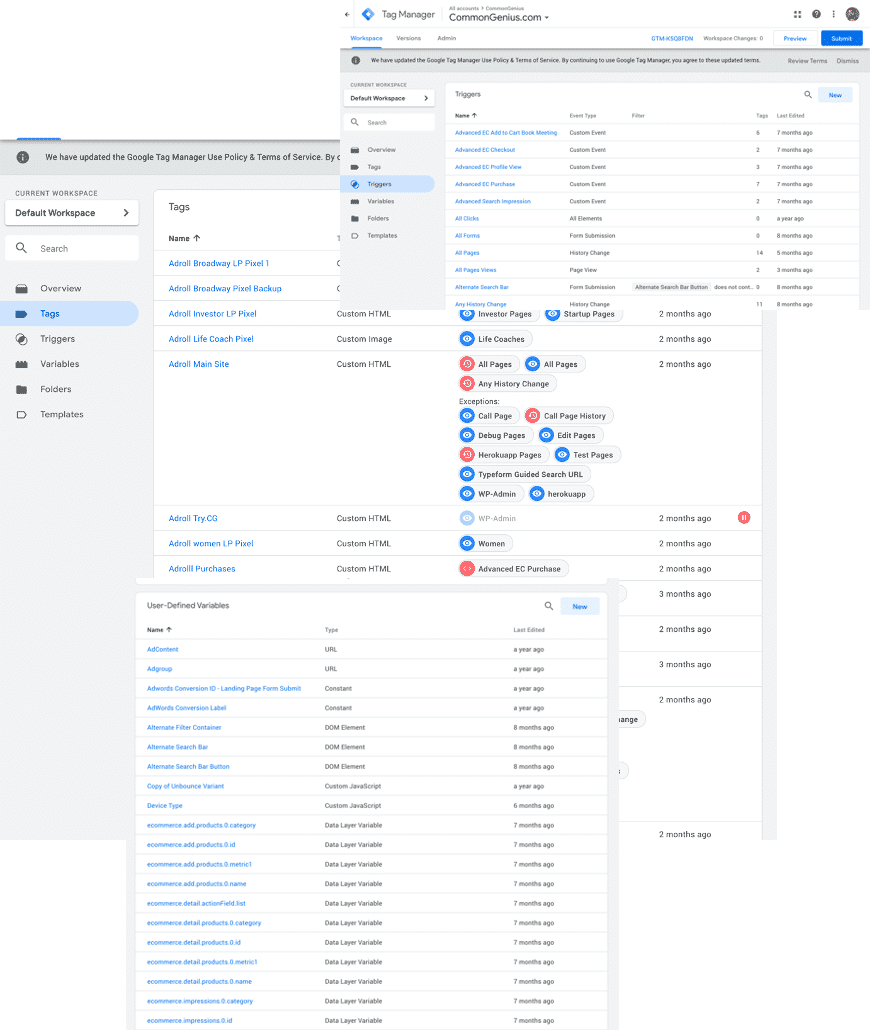
Task: Sort Triggers table by Name column
Action: pos(466,116)
